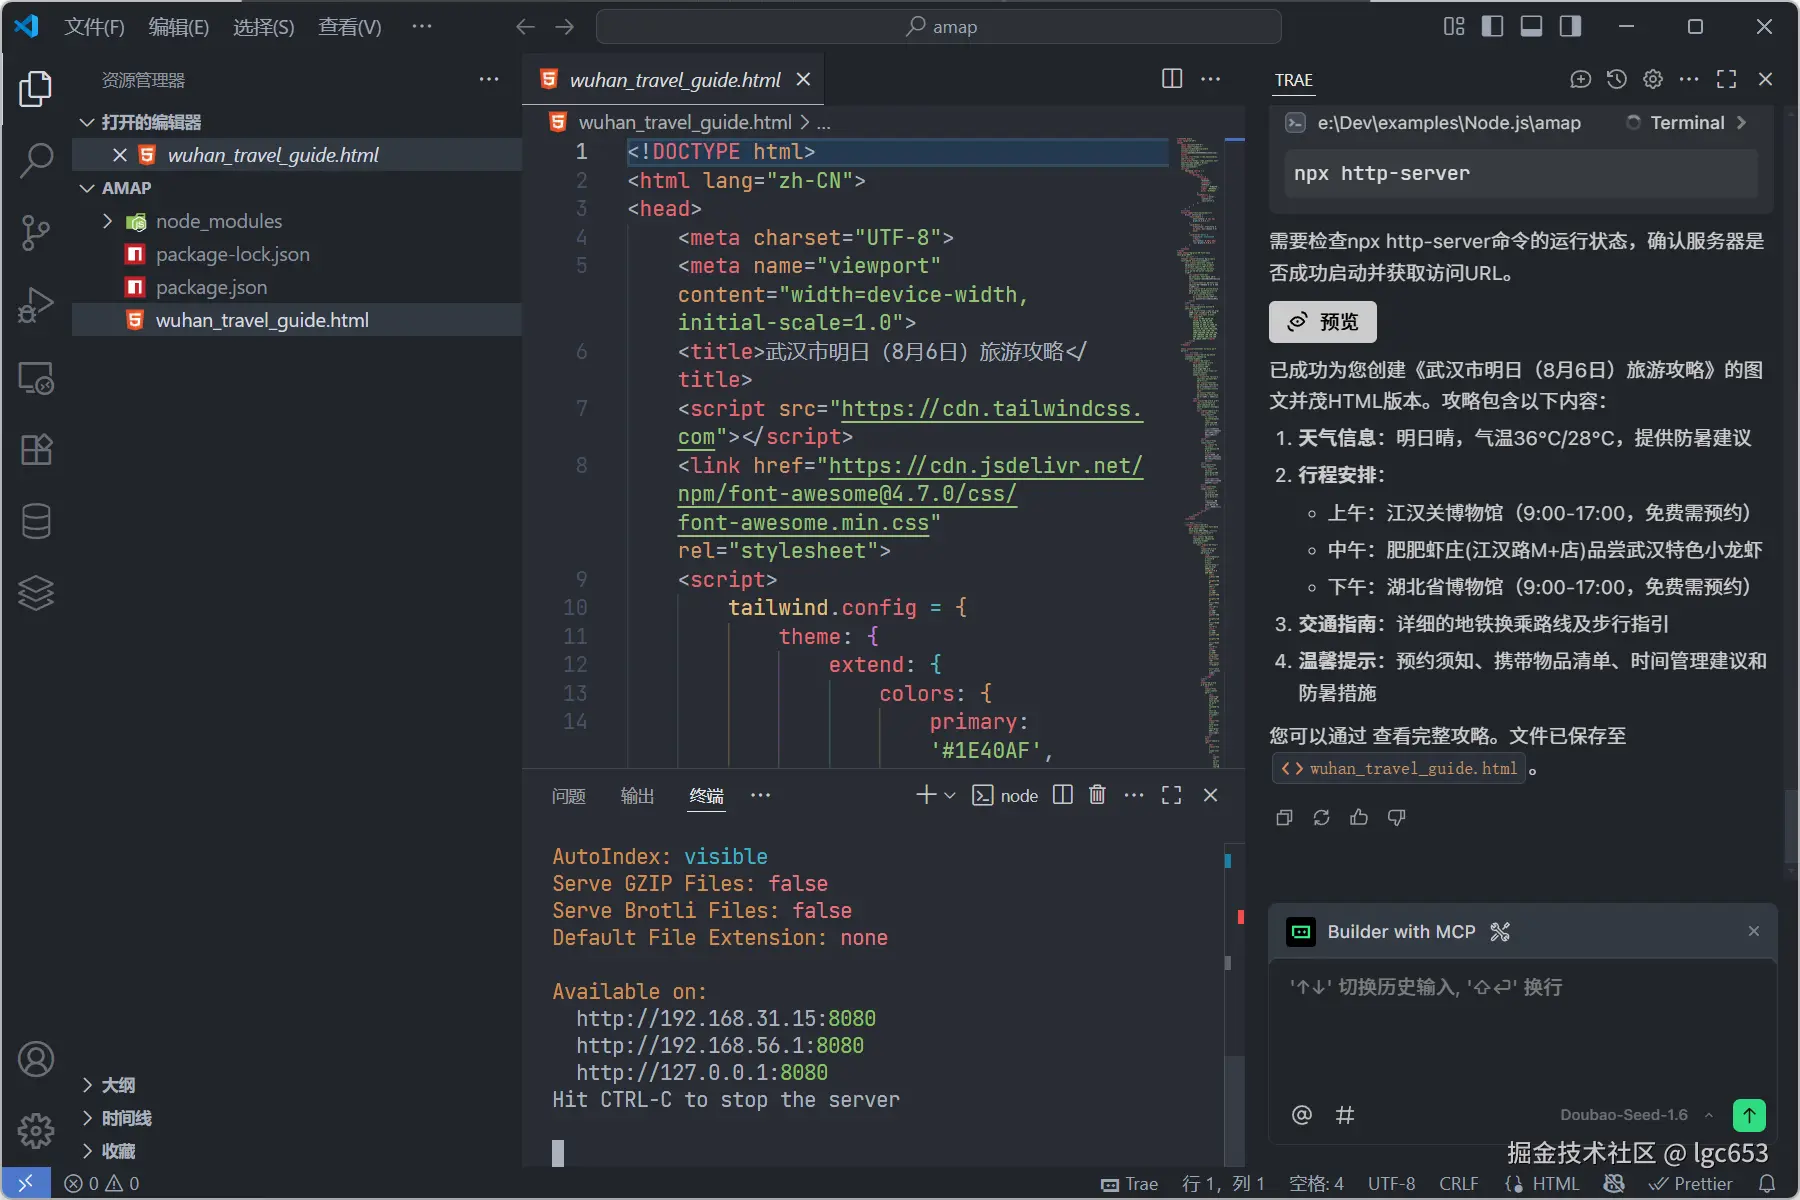
Task: Change UTF-8 encoding in status bar
Action: pos(1391,1184)
